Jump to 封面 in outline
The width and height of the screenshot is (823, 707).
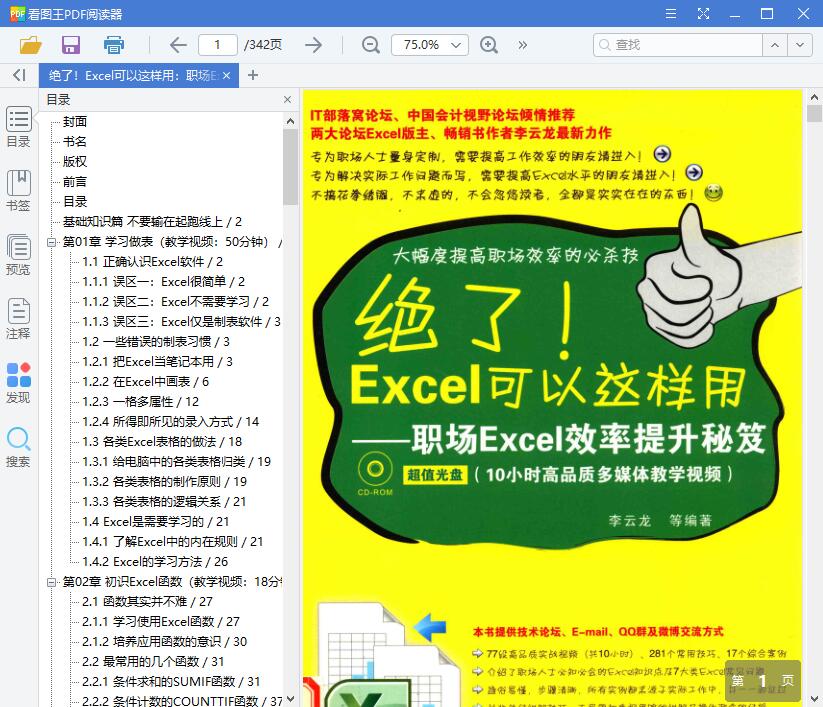(75, 122)
